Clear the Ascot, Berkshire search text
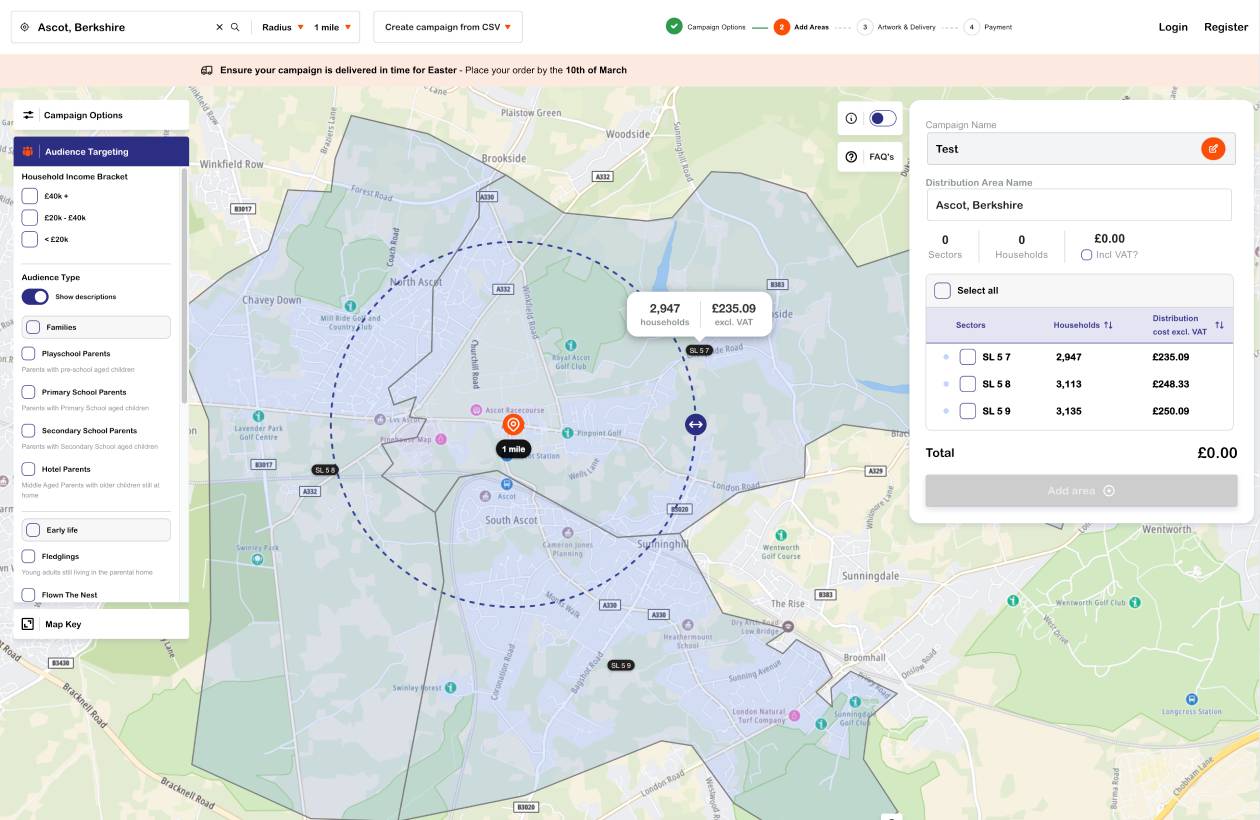This screenshot has height=820, width=1260. click(219, 27)
